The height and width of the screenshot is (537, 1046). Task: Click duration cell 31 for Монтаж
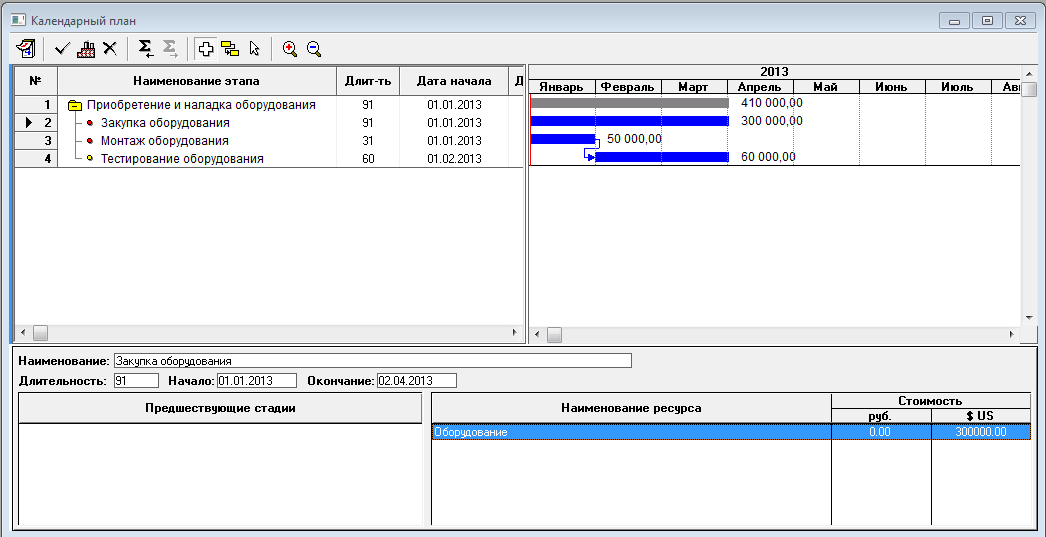(368, 141)
